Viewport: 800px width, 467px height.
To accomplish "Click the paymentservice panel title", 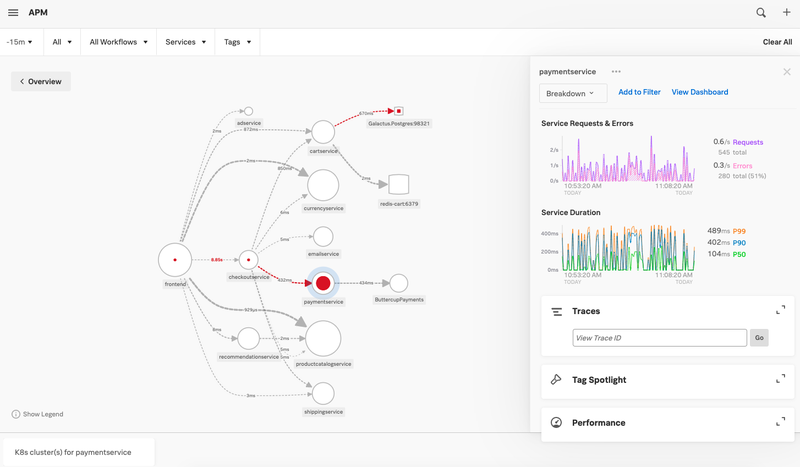I will click(x=567, y=71).
